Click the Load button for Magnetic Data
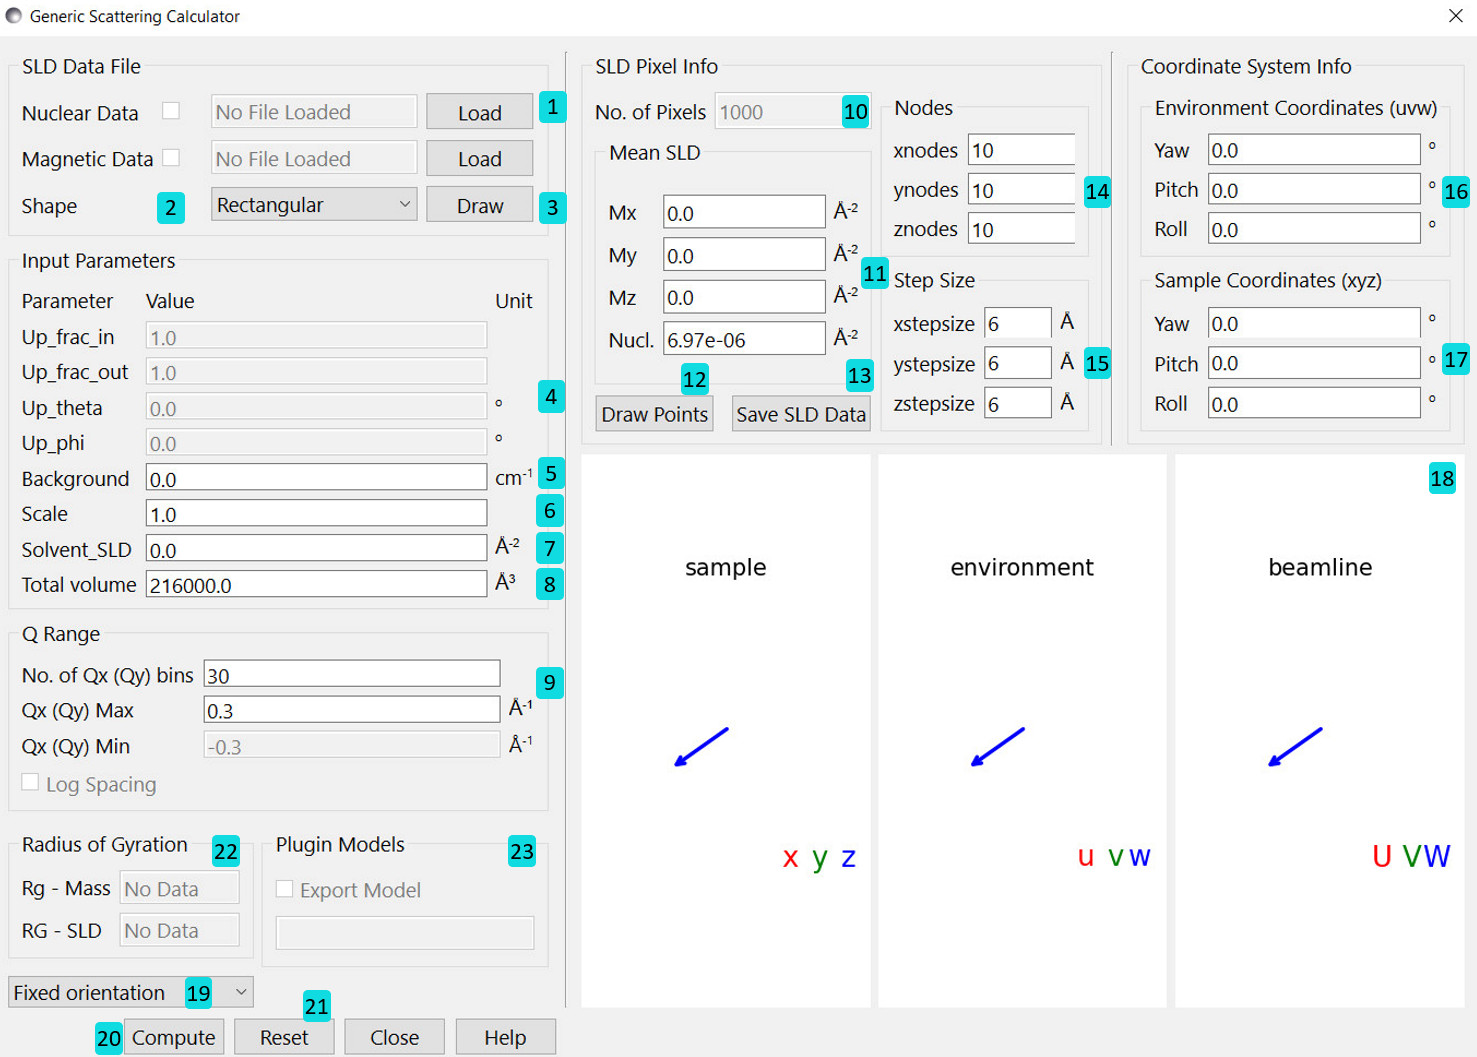1477x1057 pixels. pyautogui.click(x=479, y=159)
